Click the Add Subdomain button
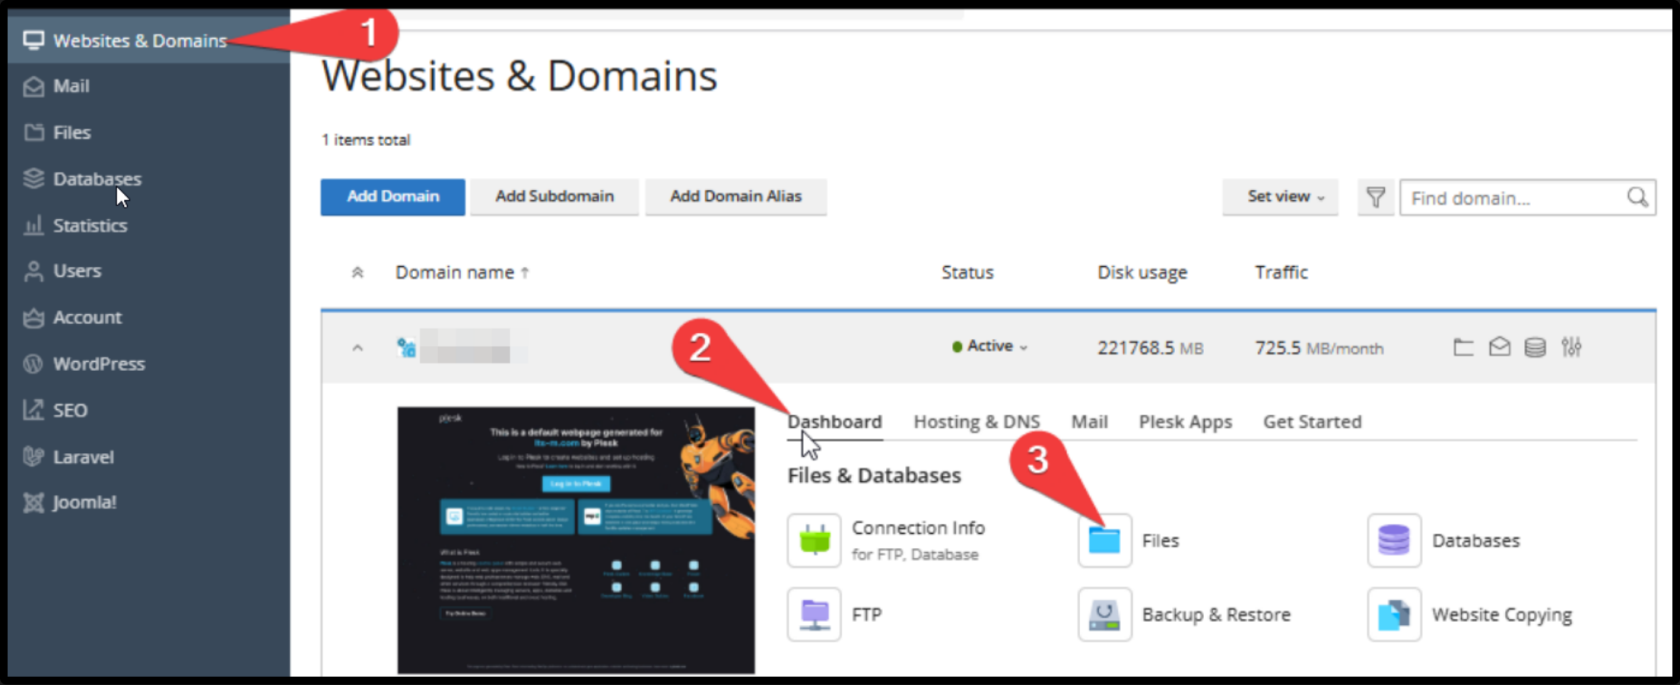Image resolution: width=1680 pixels, height=685 pixels. tap(555, 197)
